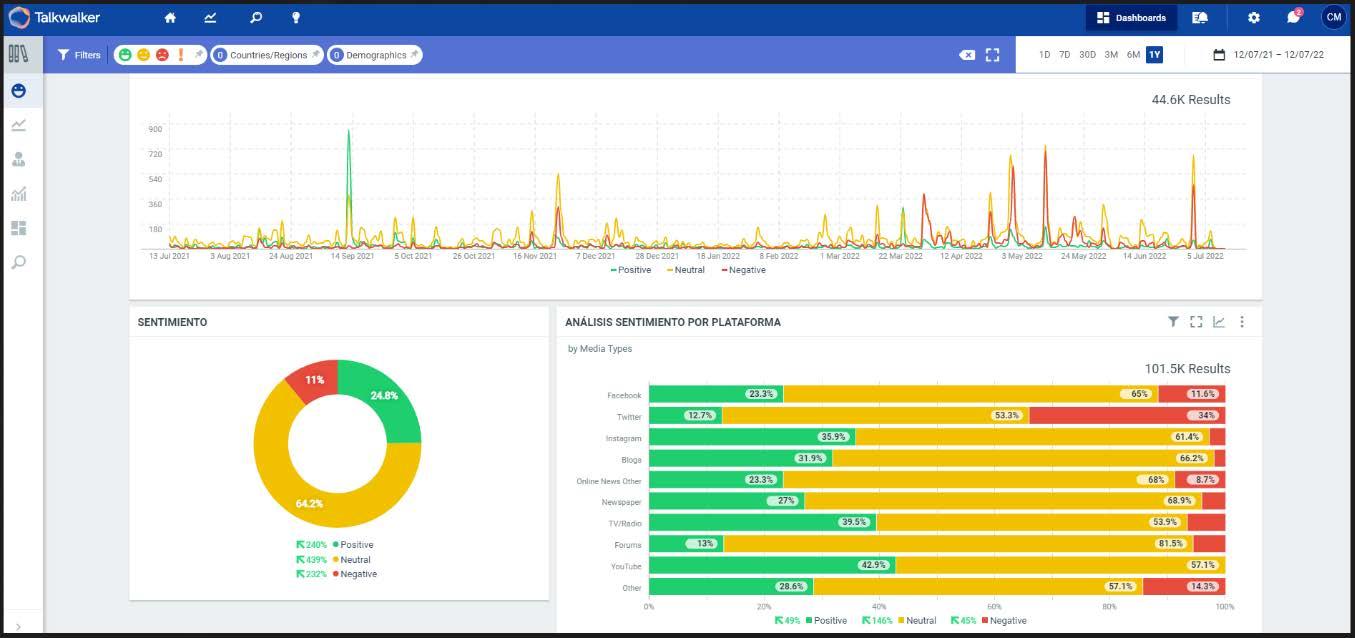Open the home icon in top bar
This screenshot has width=1355, height=638.
tap(170, 18)
